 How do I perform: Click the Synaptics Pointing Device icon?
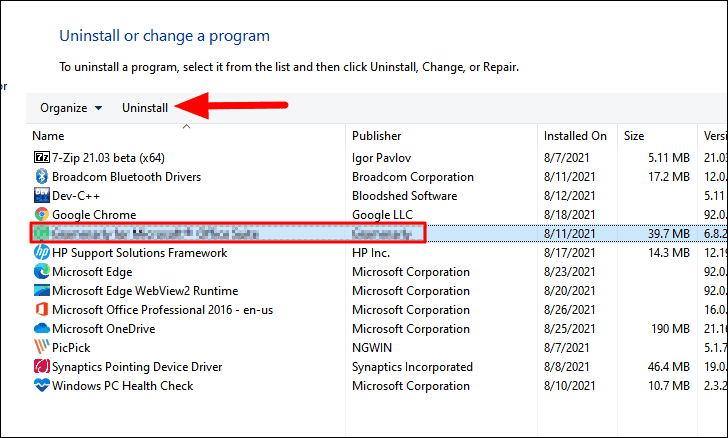(42, 366)
